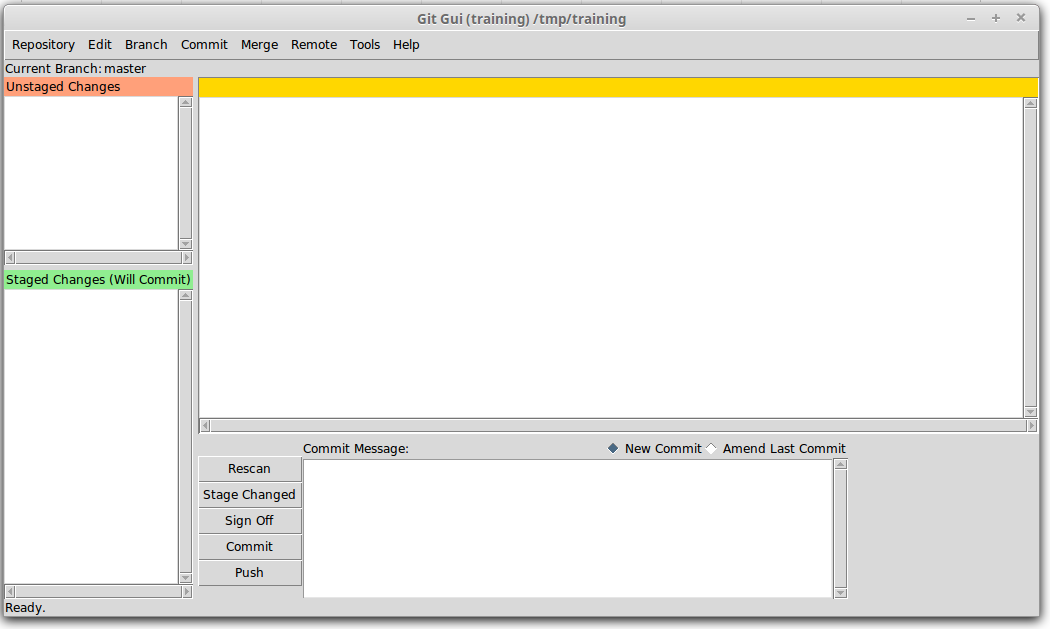Select the Amend Last Commit radio option

click(776, 449)
